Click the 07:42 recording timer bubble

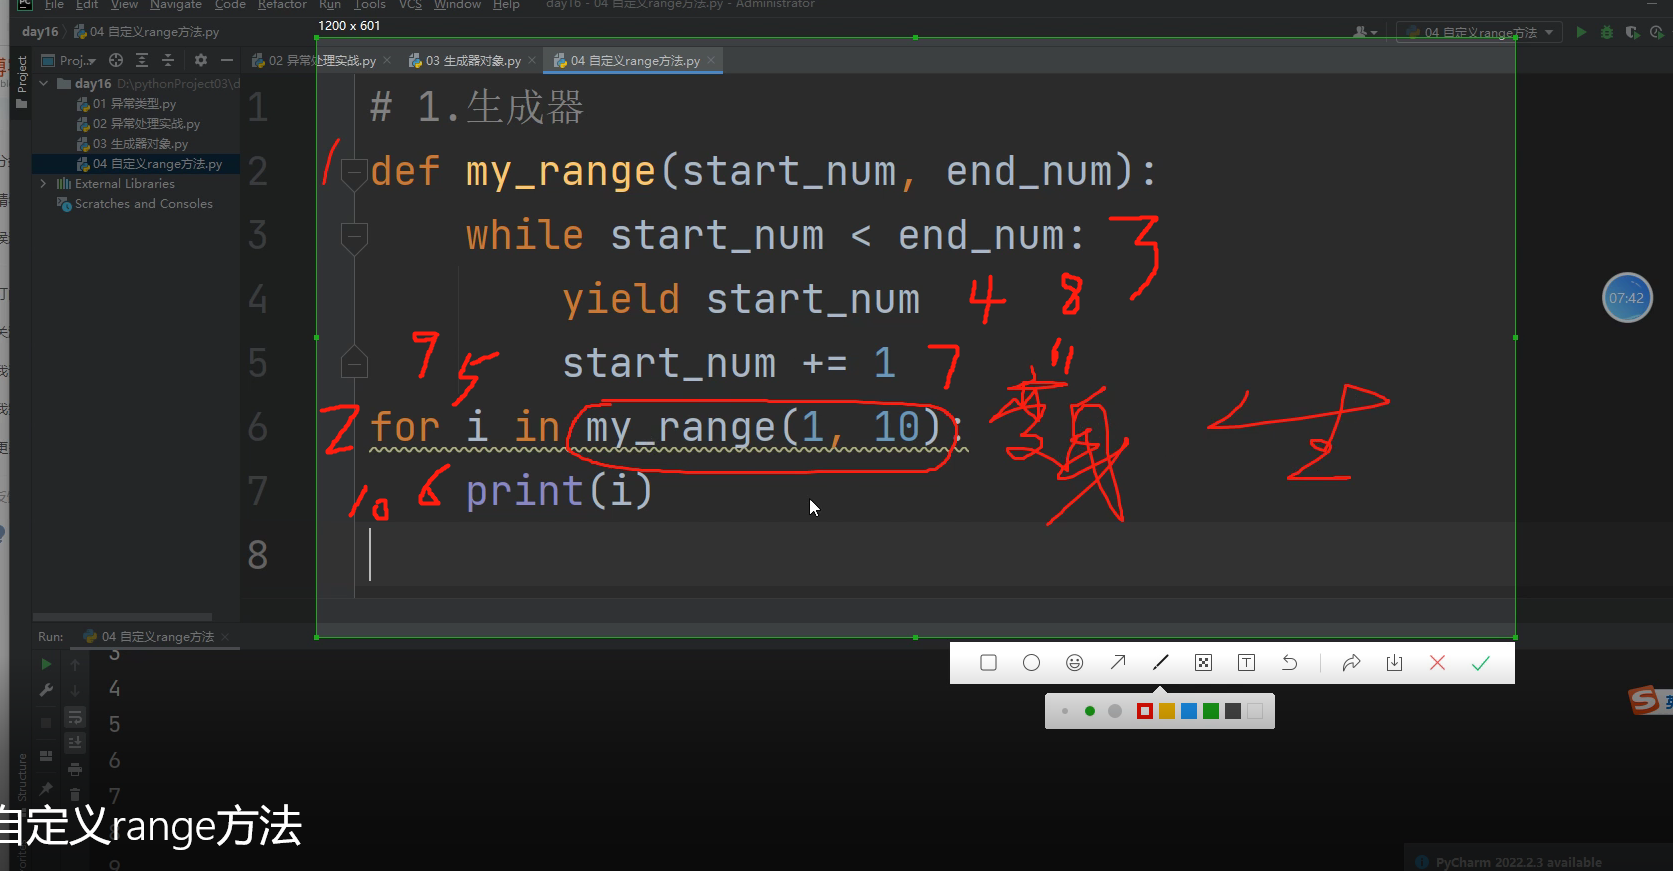tap(1627, 298)
